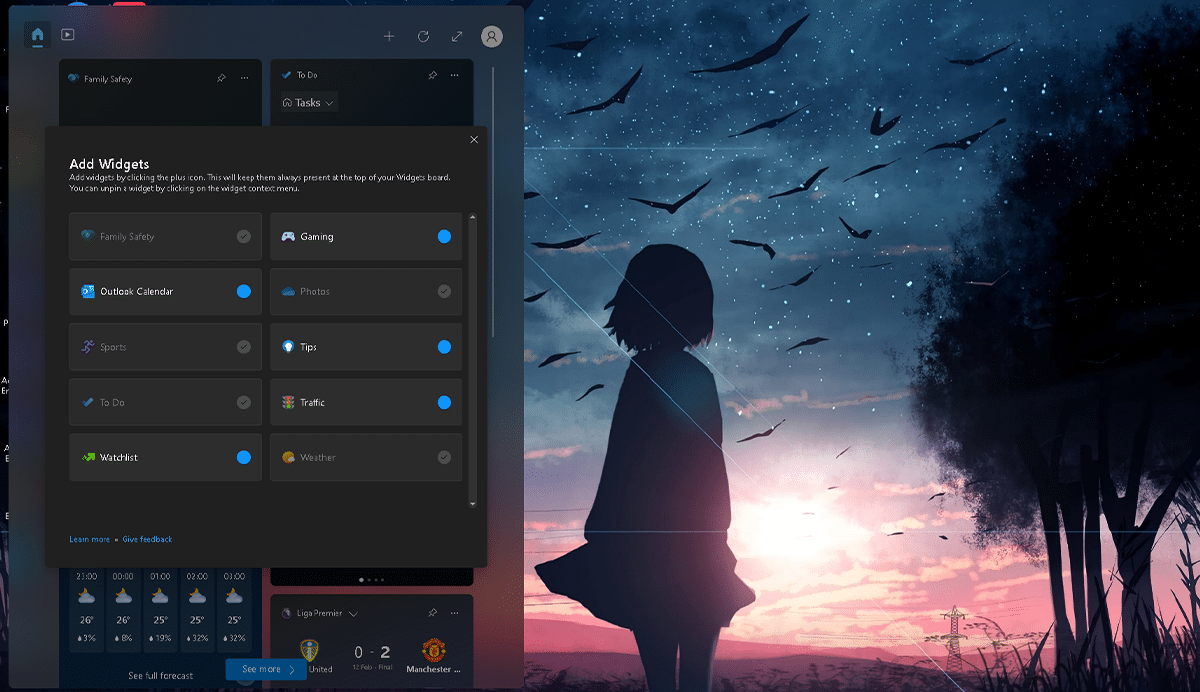This screenshot has height=692, width=1200.
Task: Pin the Family Safety widget
Action: [x=221, y=78]
